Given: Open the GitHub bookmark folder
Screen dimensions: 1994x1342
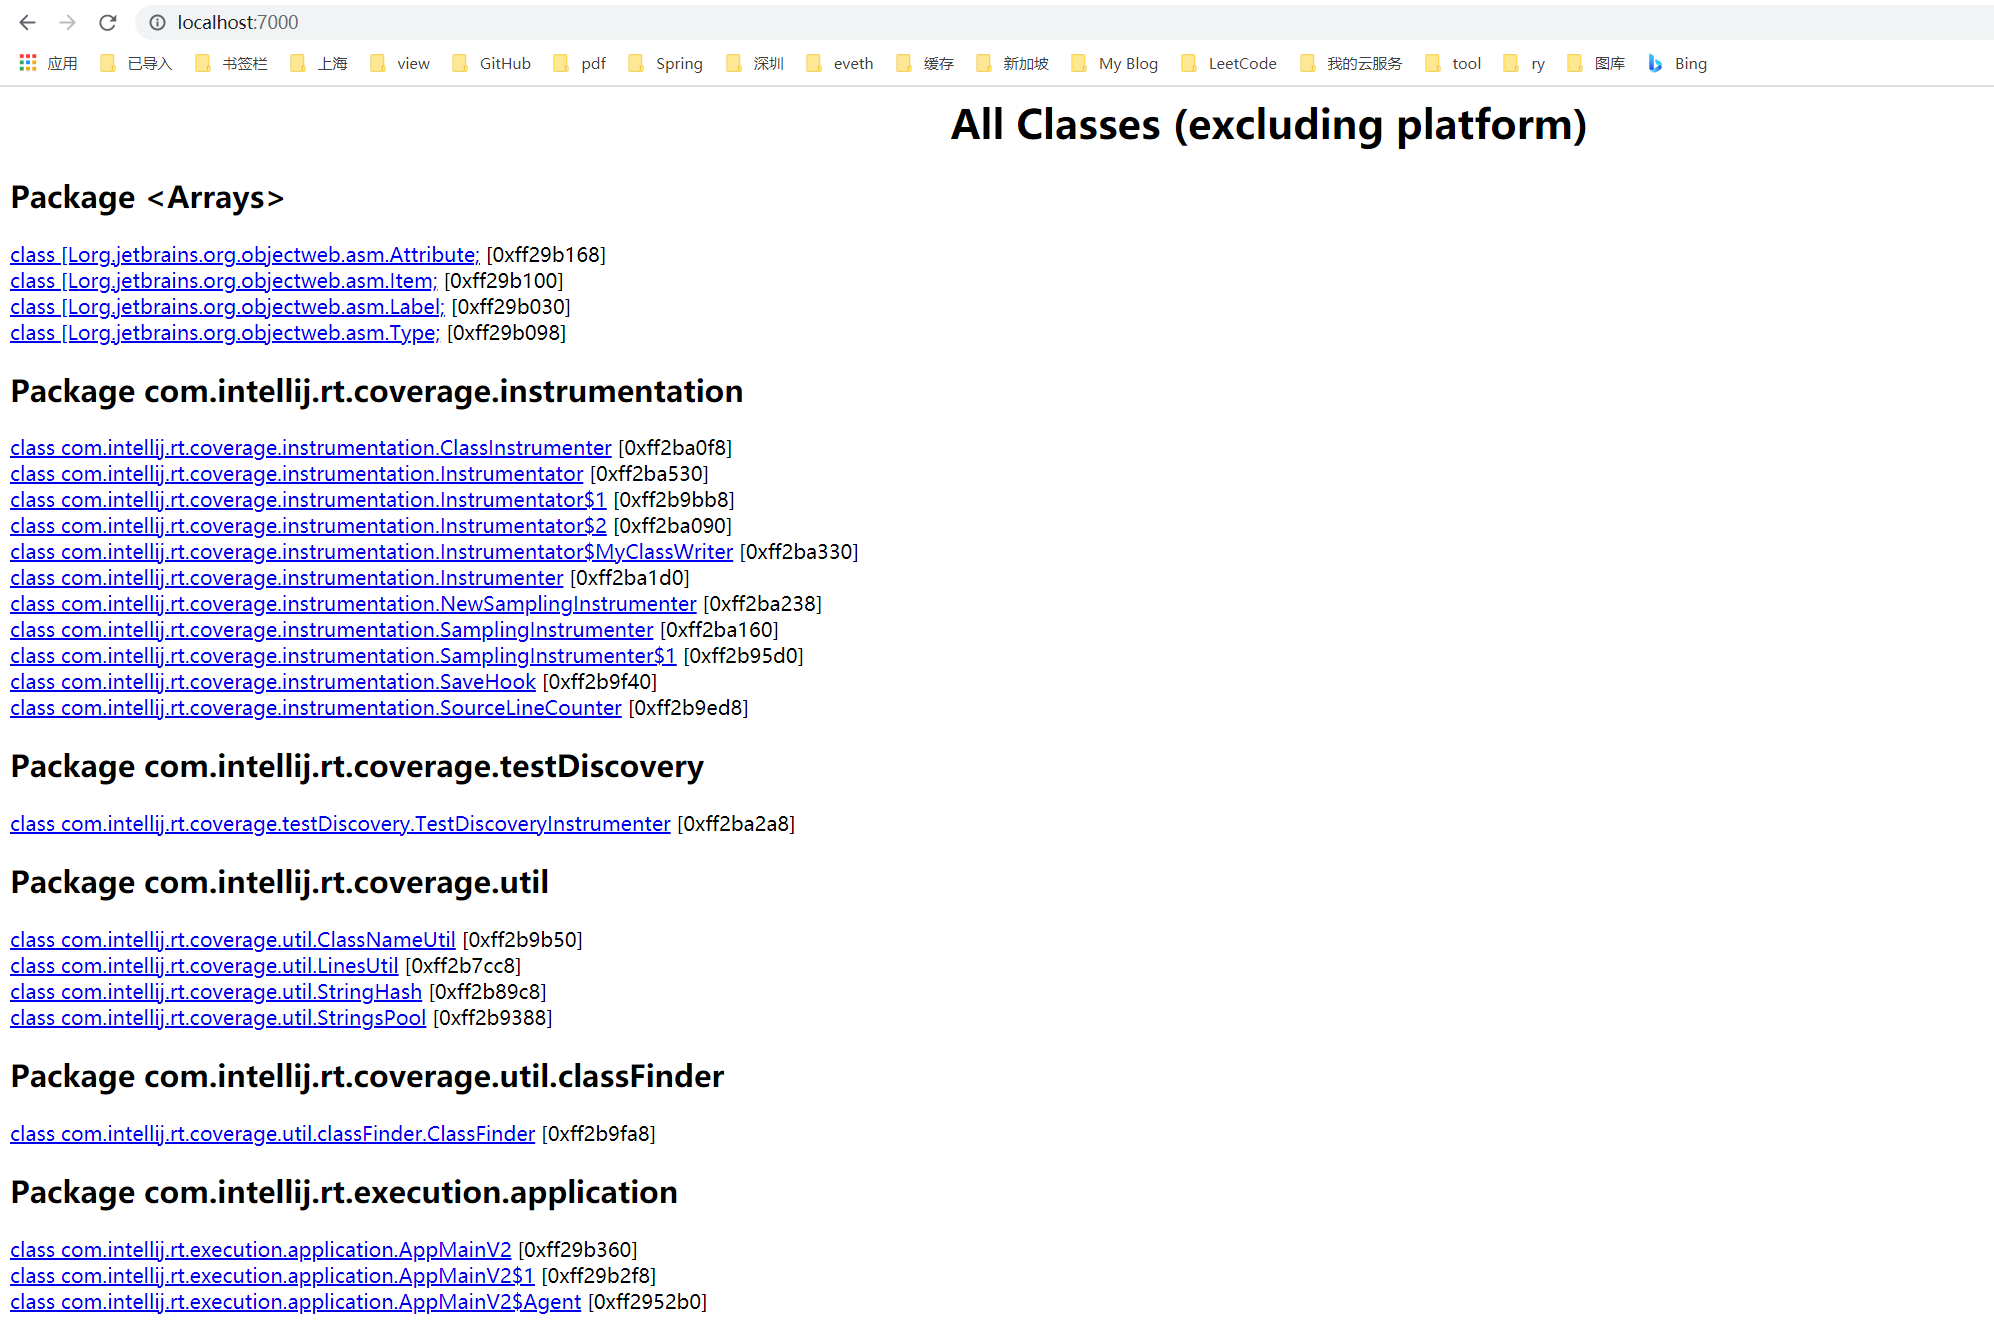Looking at the screenshot, I should [x=491, y=63].
